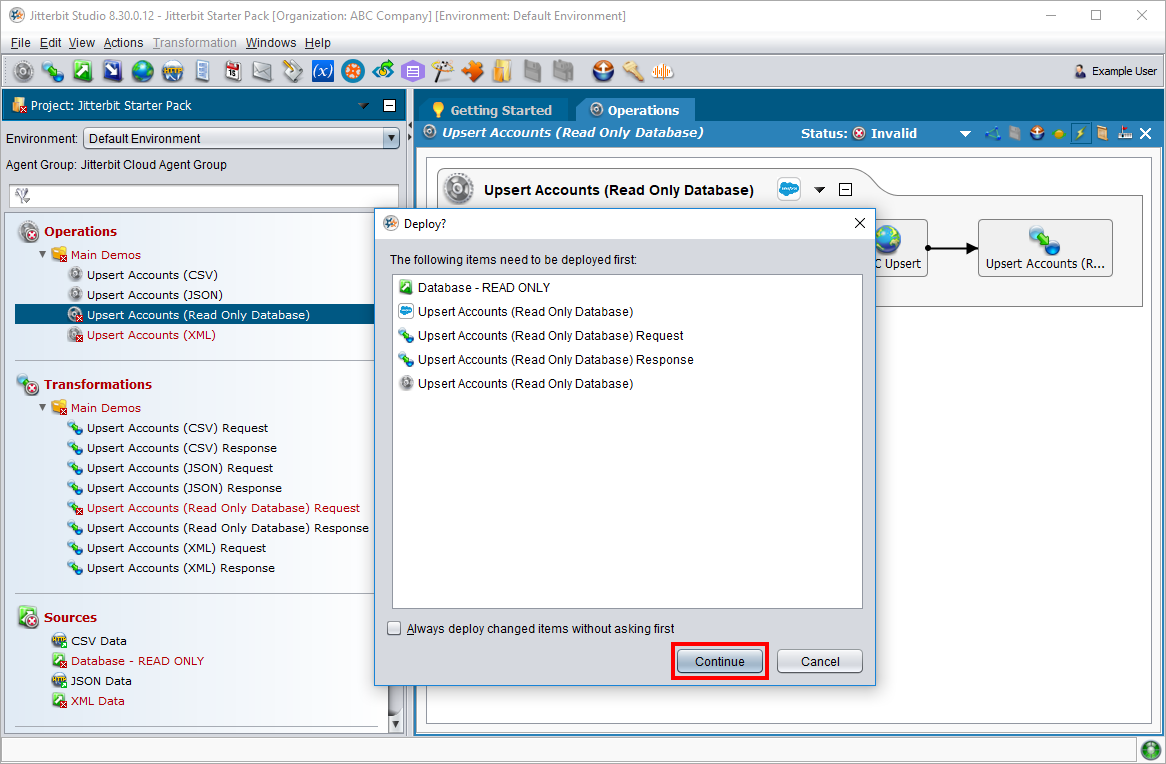Click the key icon in toolbar
Image resolution: width=1166 pixels, height=764 pixels.
[x=632, y=71]
